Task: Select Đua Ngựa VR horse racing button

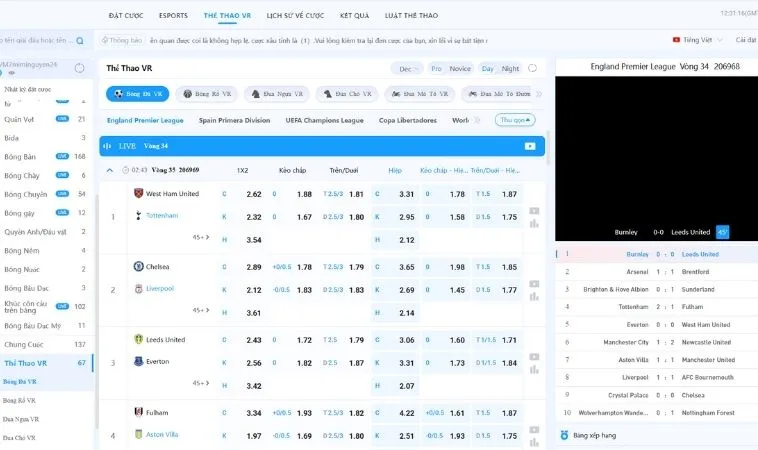Action: click(x=277, y=94)
